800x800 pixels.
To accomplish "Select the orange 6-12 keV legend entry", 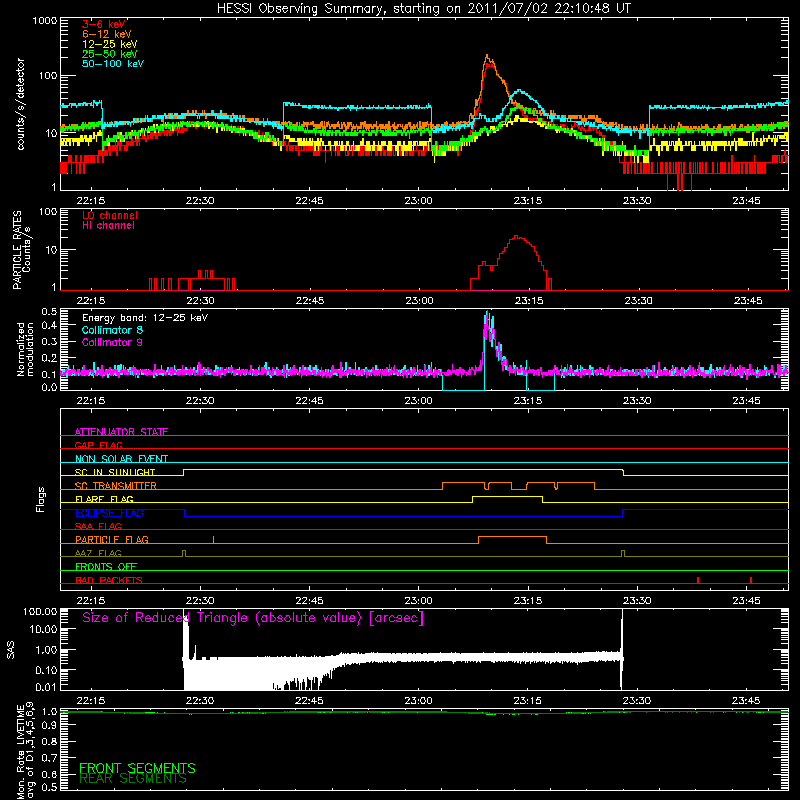I will [107, 34].
